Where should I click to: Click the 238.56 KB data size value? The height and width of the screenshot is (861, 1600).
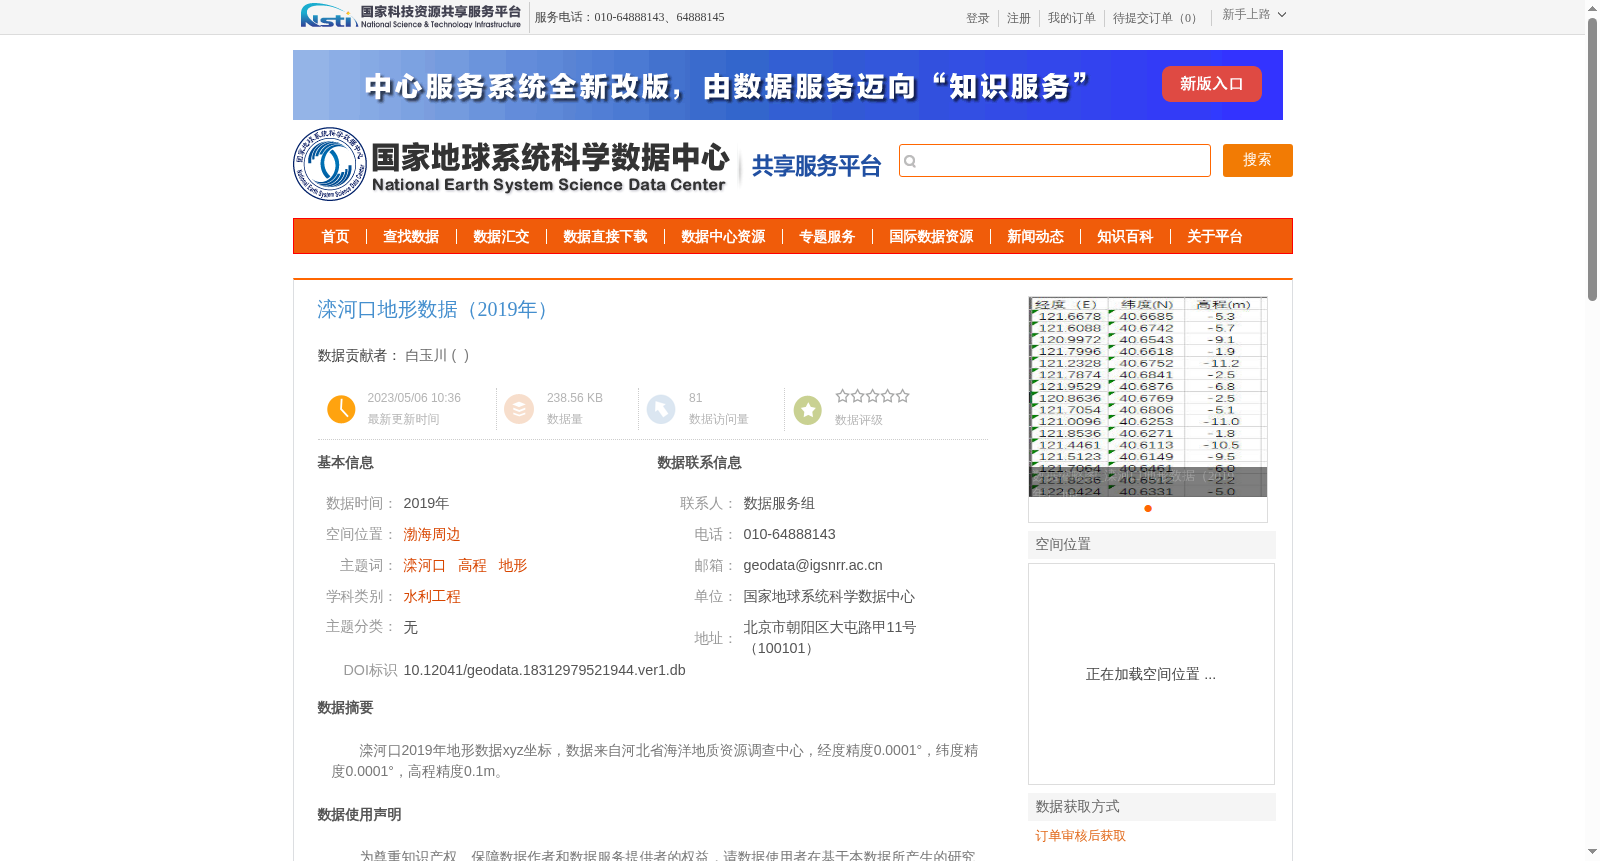point(575,398)
